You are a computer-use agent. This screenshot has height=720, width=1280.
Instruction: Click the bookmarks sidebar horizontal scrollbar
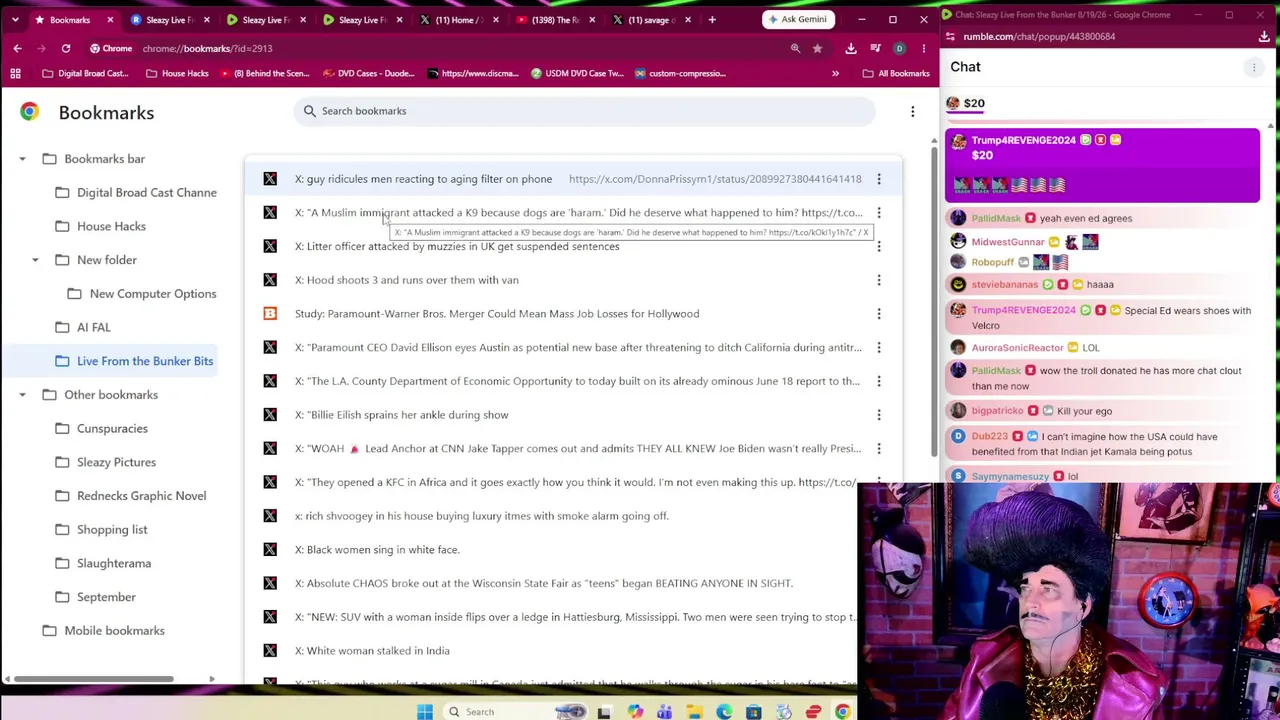pyautogui.click(x=94, y=680)
